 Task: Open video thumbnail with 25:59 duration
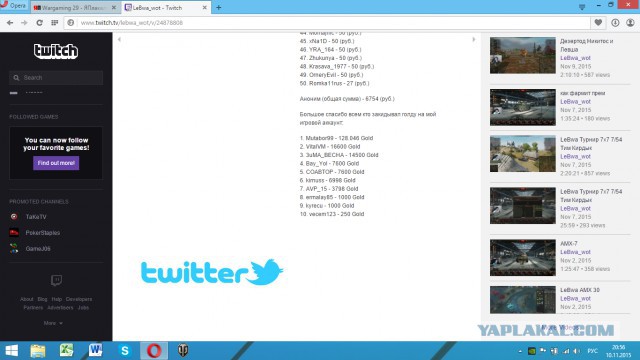click(522, 206)
